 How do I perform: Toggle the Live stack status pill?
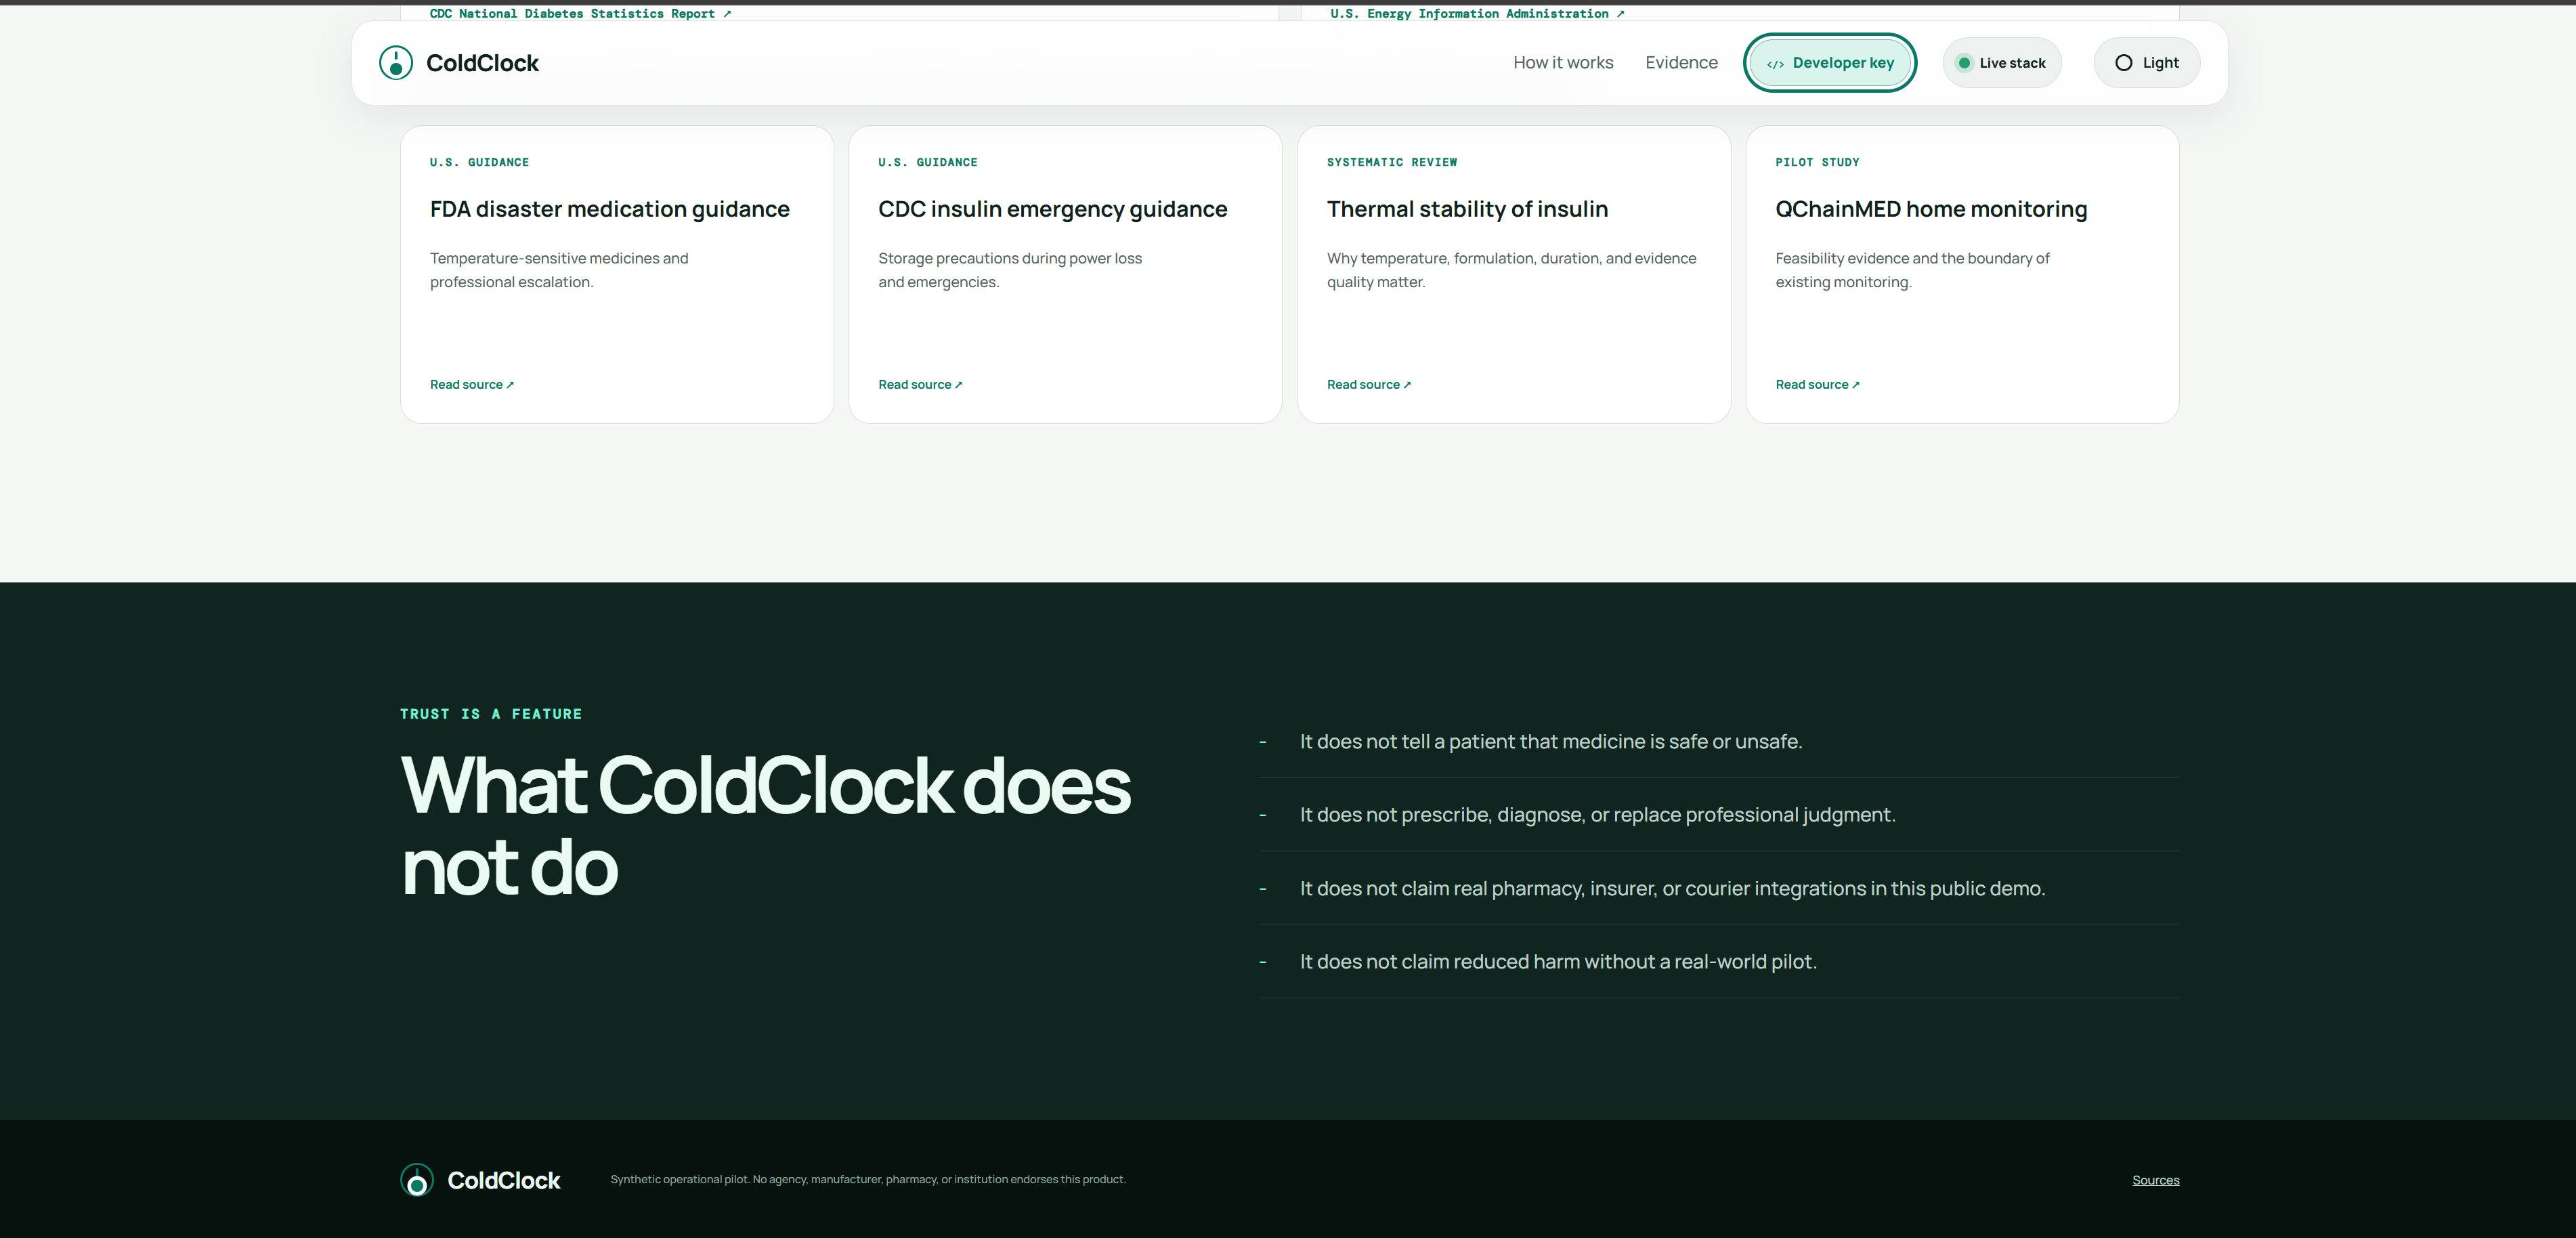(x=2001, y=63)
